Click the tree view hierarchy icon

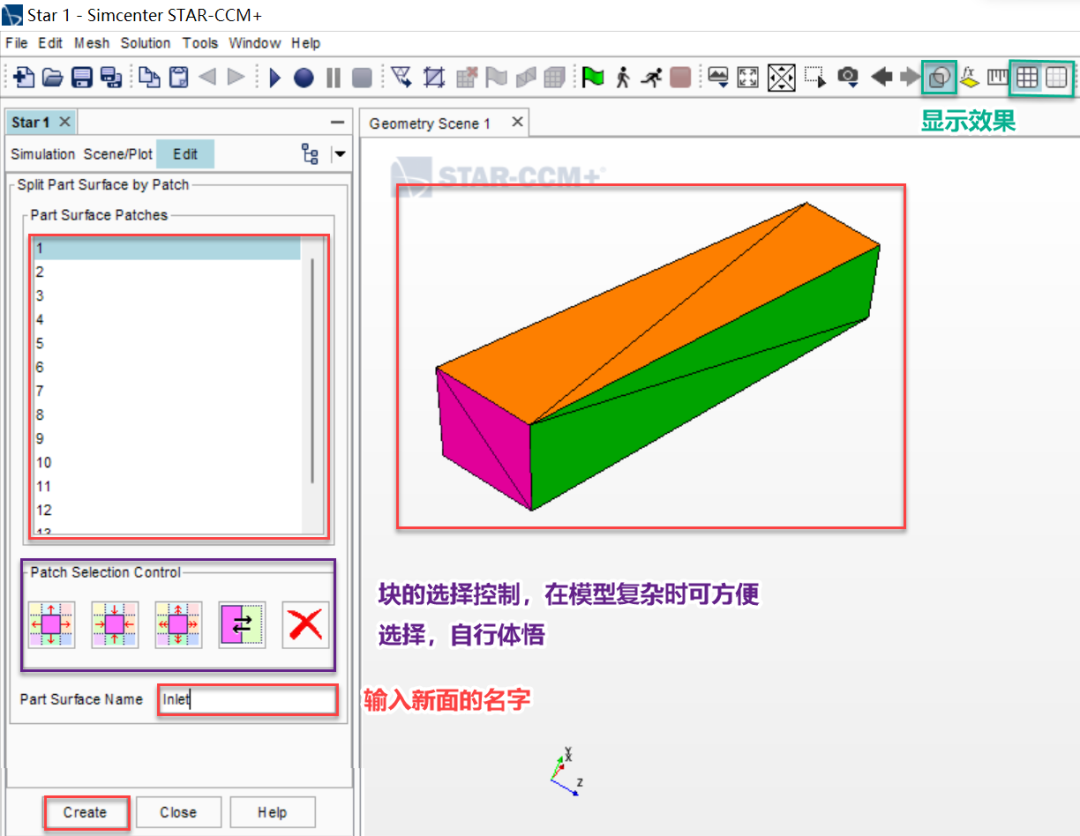coord(310,154)
